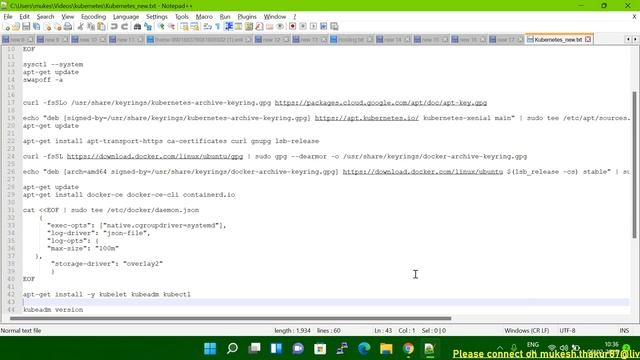Viewport: 640px width, 360px height.
Task: Open Microsoft Edge from taskbar
Action: (364, 349)
